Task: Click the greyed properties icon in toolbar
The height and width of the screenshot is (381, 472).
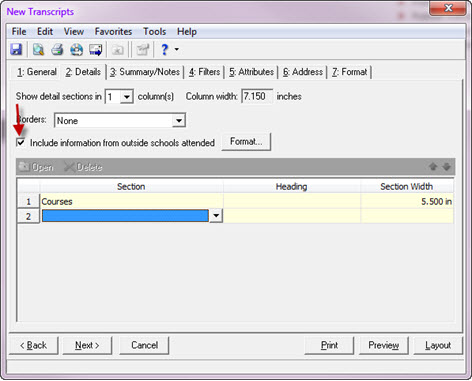Action: click(142, 50)
